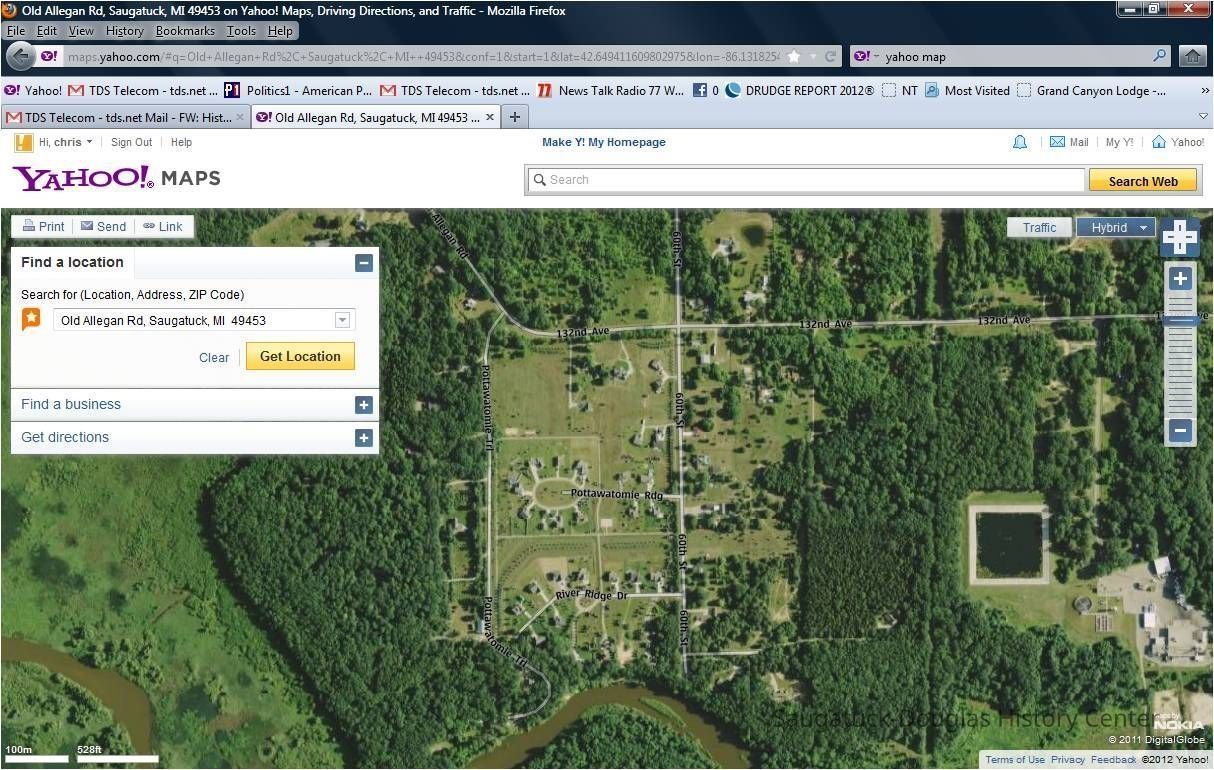Expand the Get directions section
The image size is (1214, 770).
(364, 438)
